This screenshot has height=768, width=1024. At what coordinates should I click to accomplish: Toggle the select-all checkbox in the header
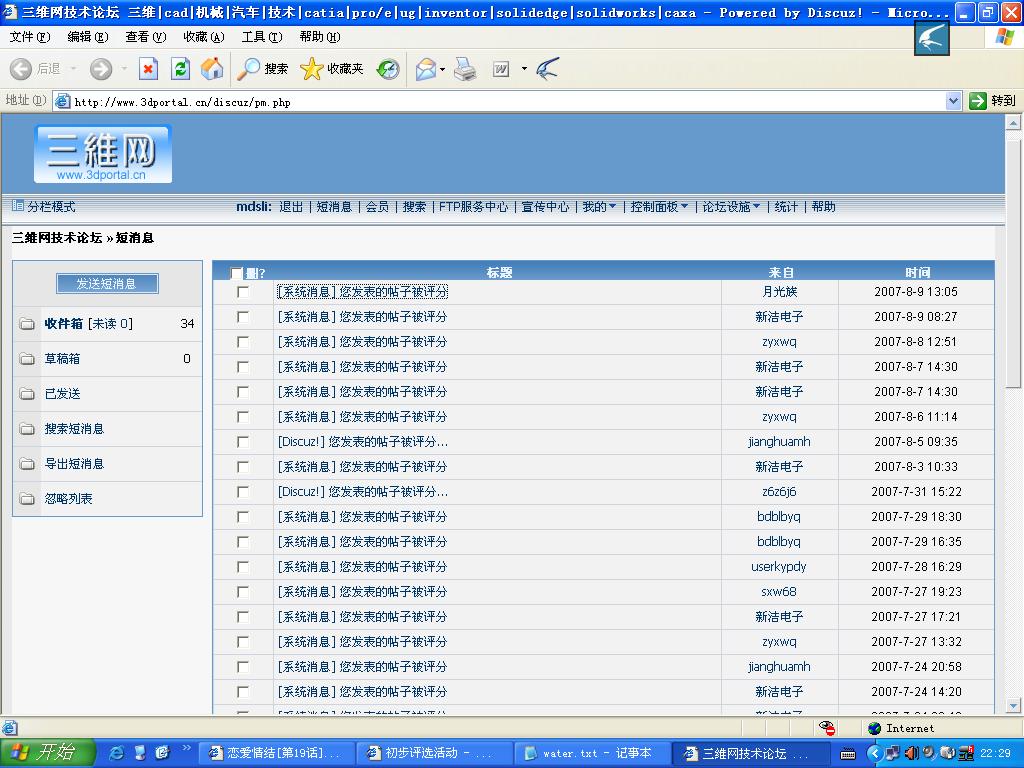(x=236, y=272)
